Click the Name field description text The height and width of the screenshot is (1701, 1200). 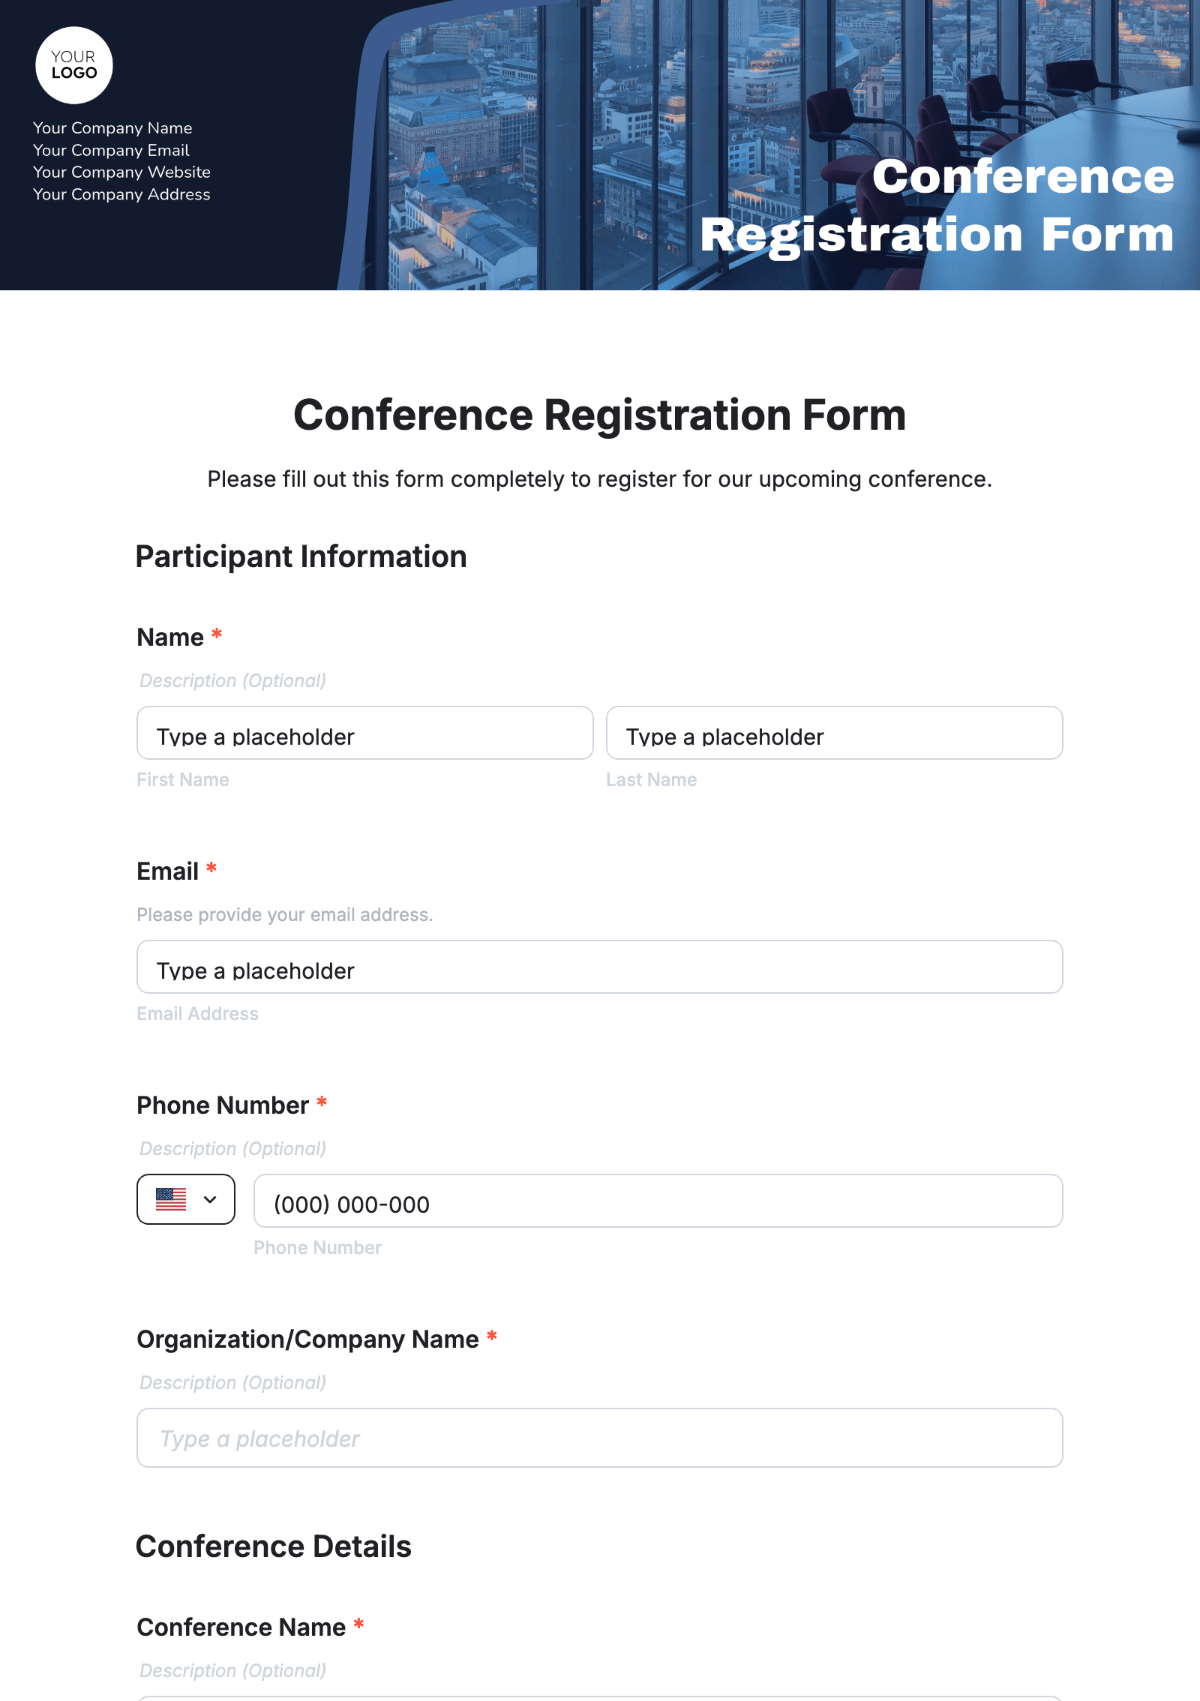(x=233, y=680)
